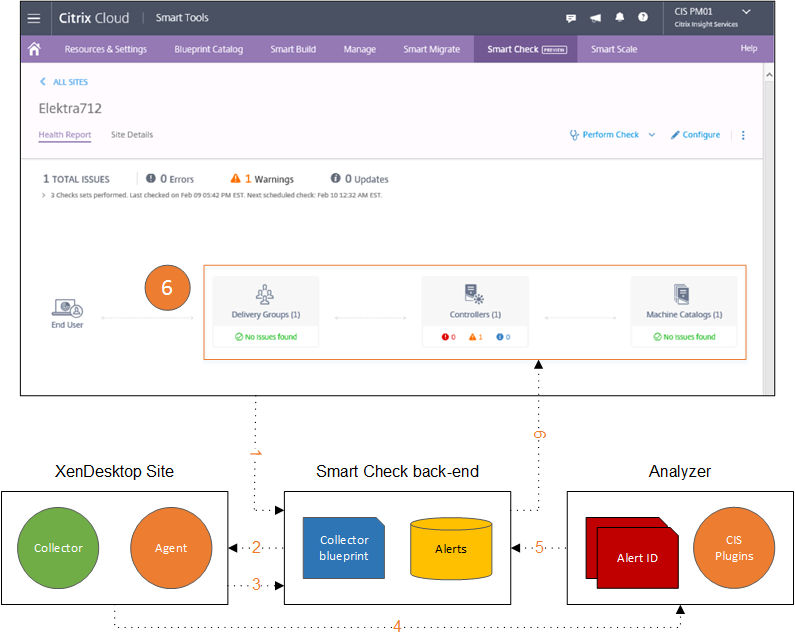
Task: Click Controllers red error count
Action: pos(449,337)
